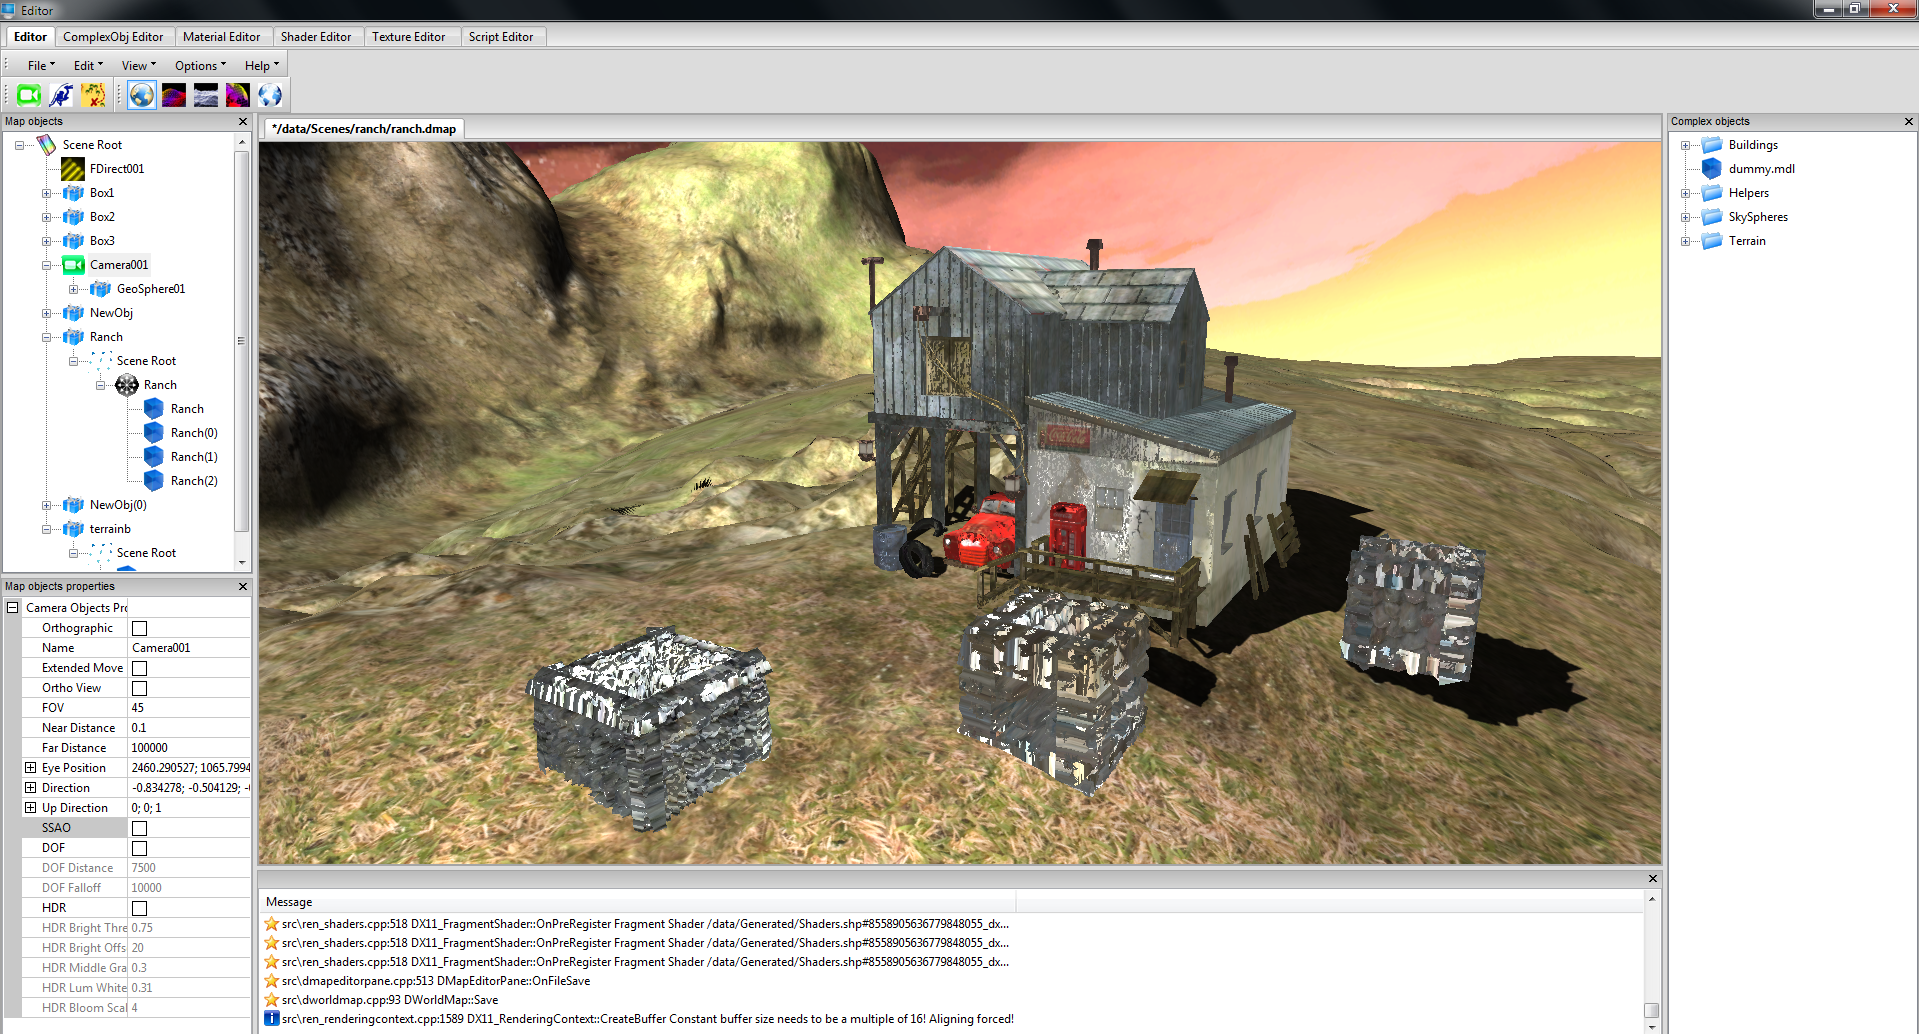This screenshot has height=1034, width=1919.
Task: Enable the SSAO checkbox
Action: 140,828
